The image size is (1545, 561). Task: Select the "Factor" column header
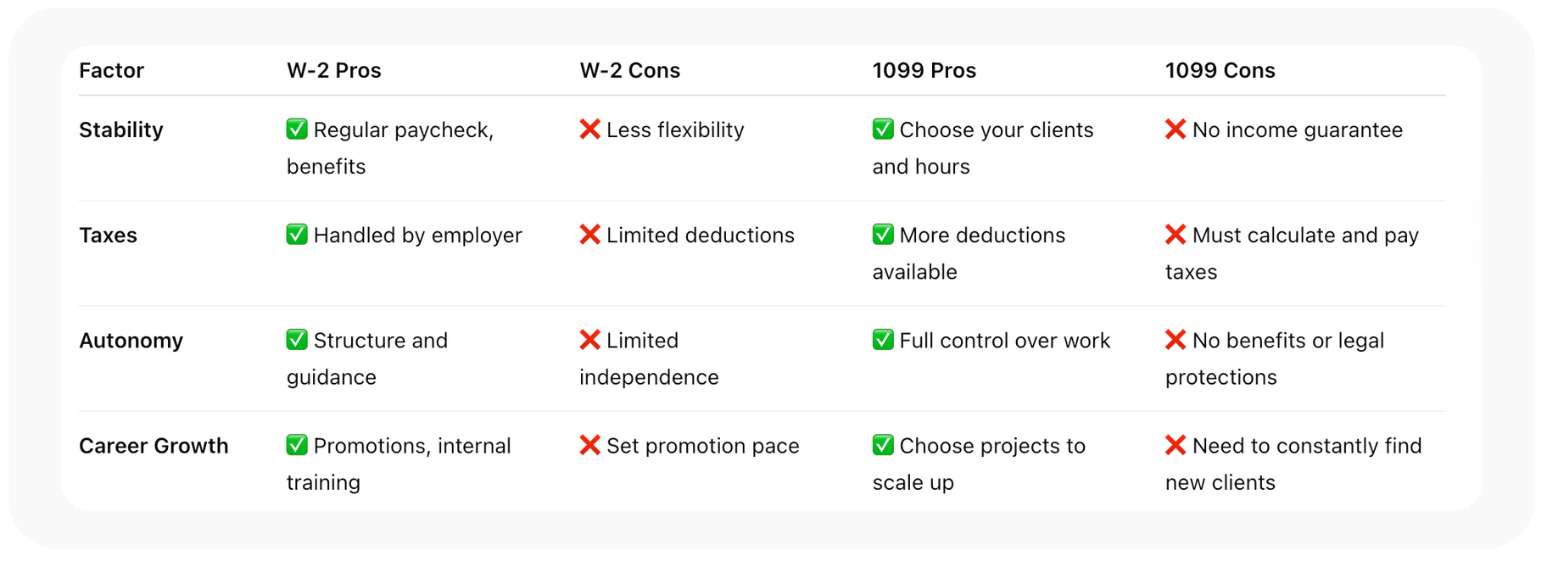coord(111,71)
